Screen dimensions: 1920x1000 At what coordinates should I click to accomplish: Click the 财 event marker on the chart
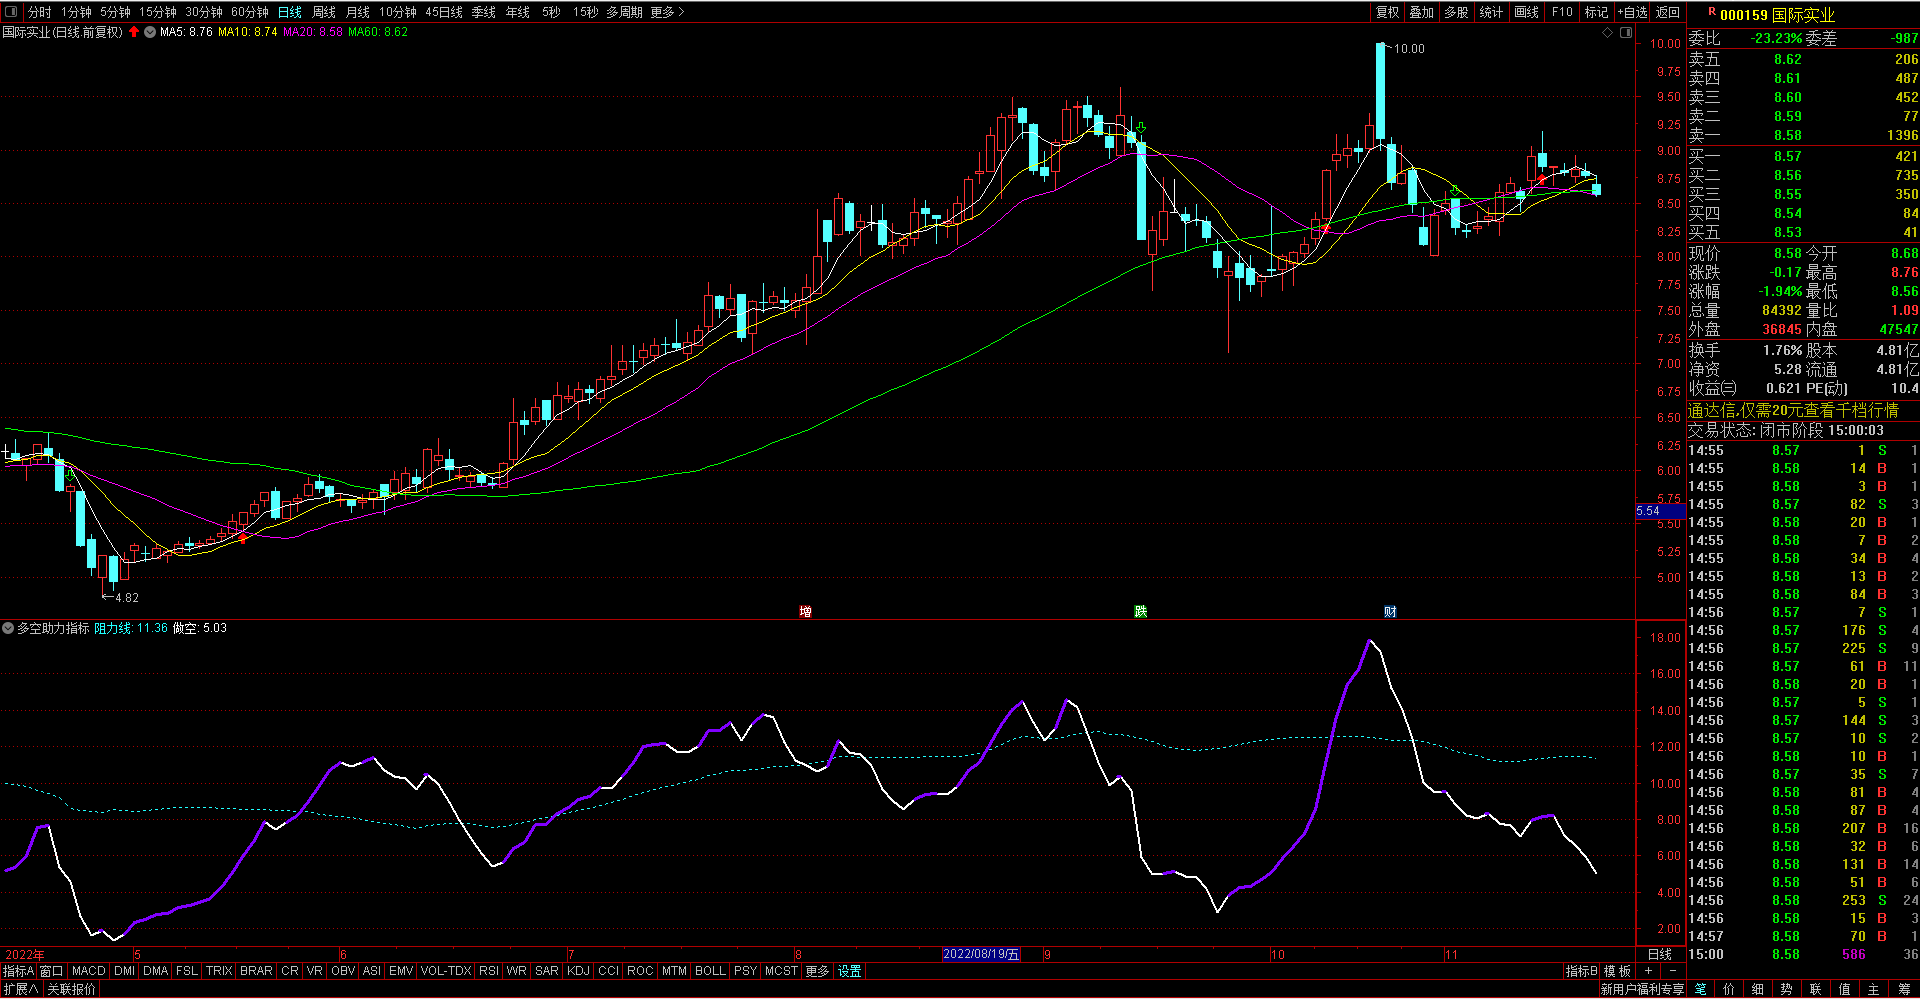point(1390,611)
